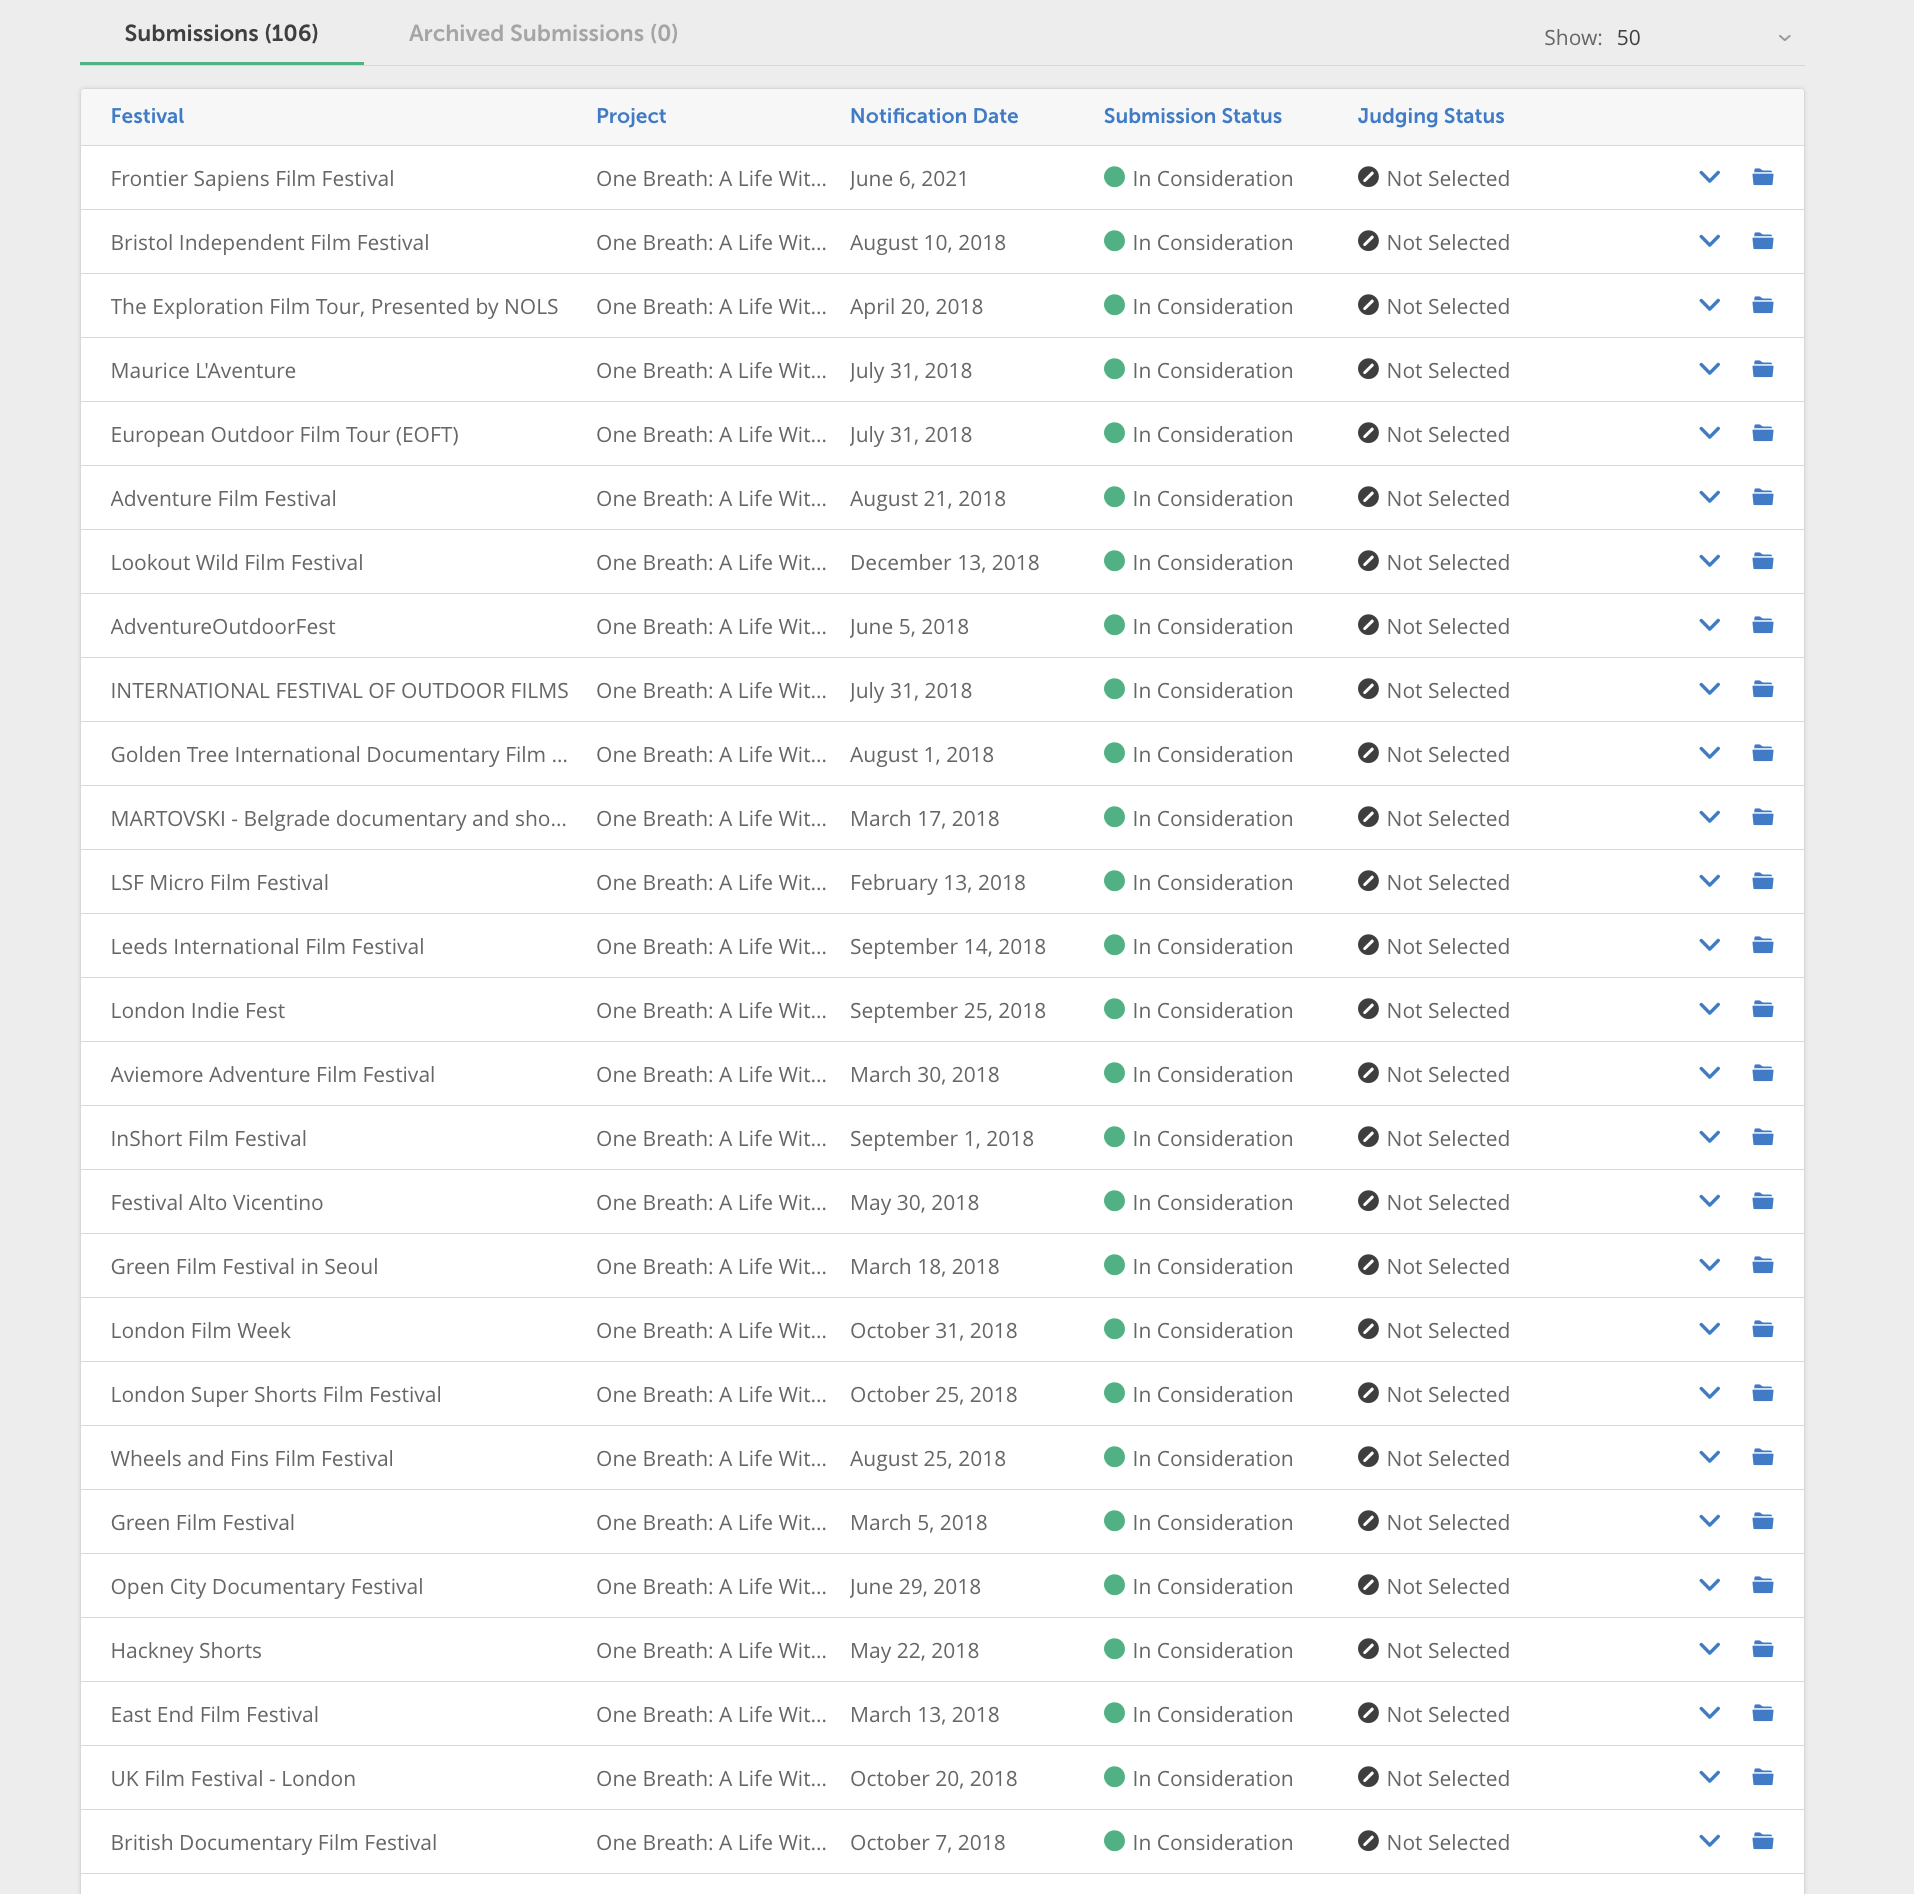The width and height of the screenshot is (1914, 1894).
Task: Open folder icon for The Exploration Film Tour row
Action: tap(1763, 305)
